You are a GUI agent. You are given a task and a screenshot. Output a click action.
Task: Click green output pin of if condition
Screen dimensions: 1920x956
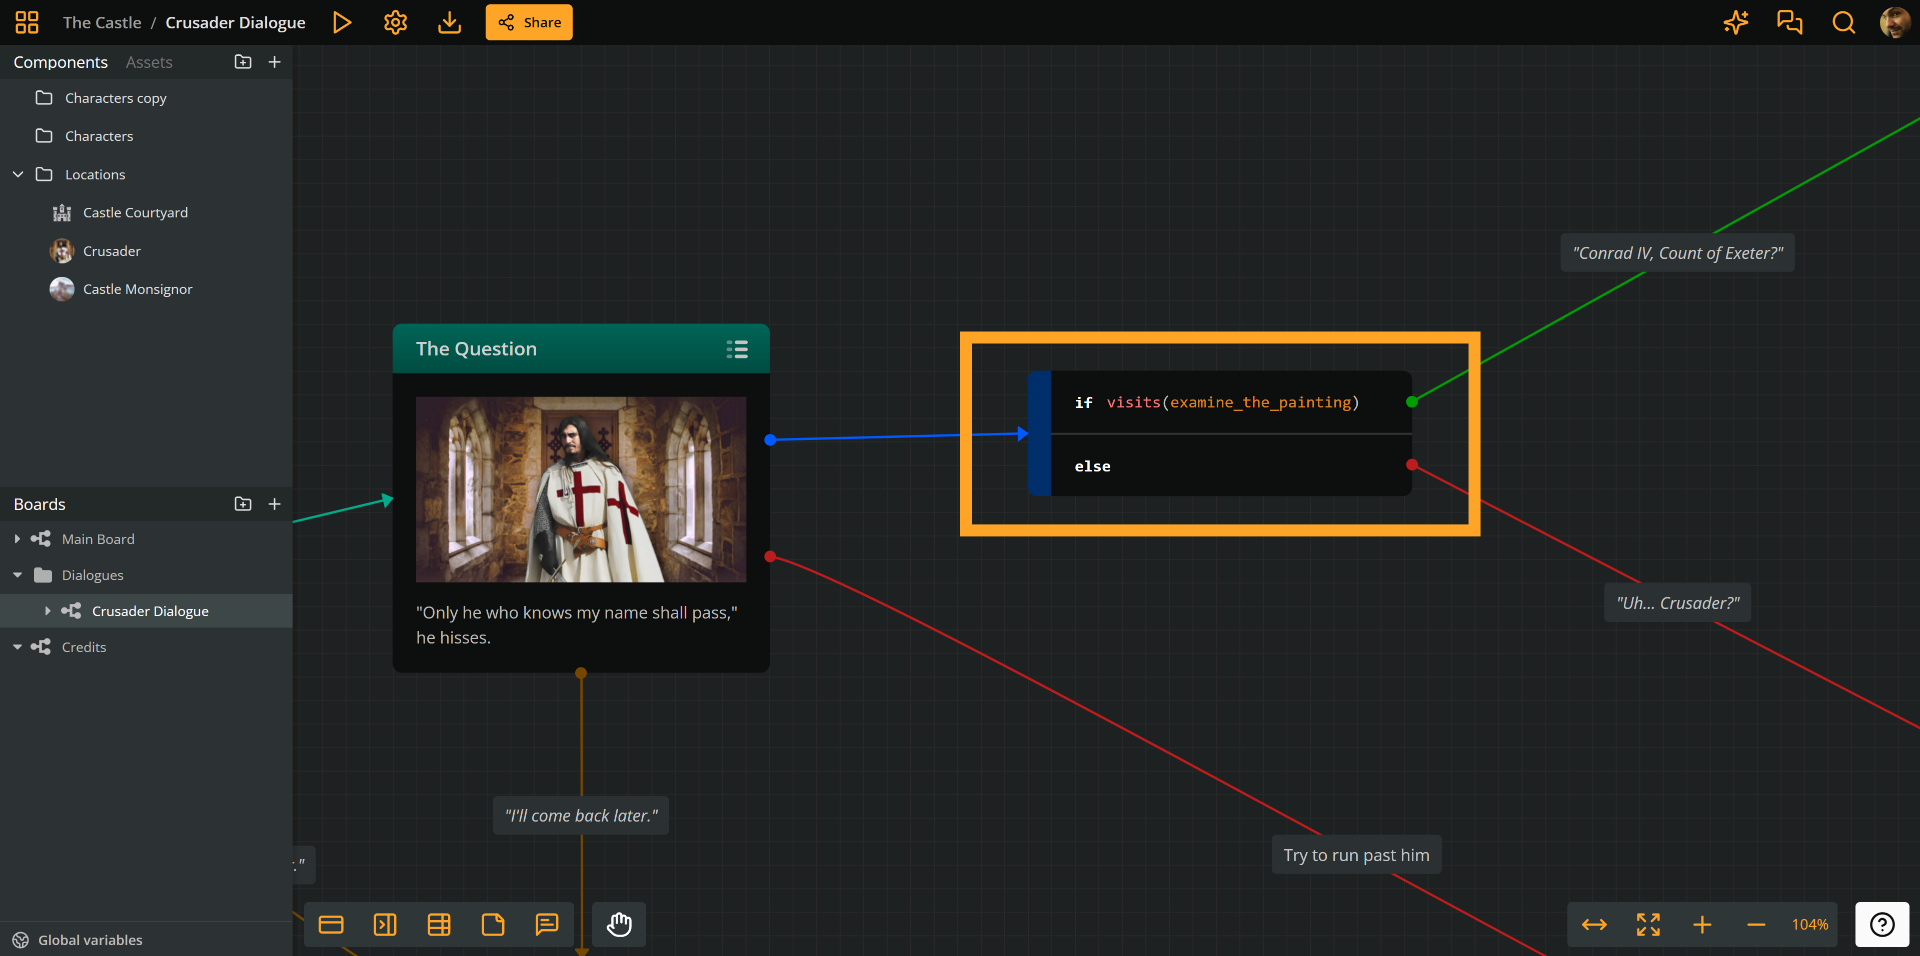[1412, 402]
